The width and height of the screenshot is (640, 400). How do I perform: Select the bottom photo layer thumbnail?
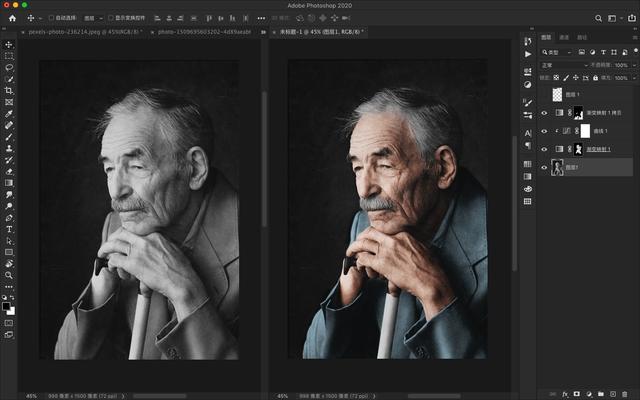(x=557, y=167)
